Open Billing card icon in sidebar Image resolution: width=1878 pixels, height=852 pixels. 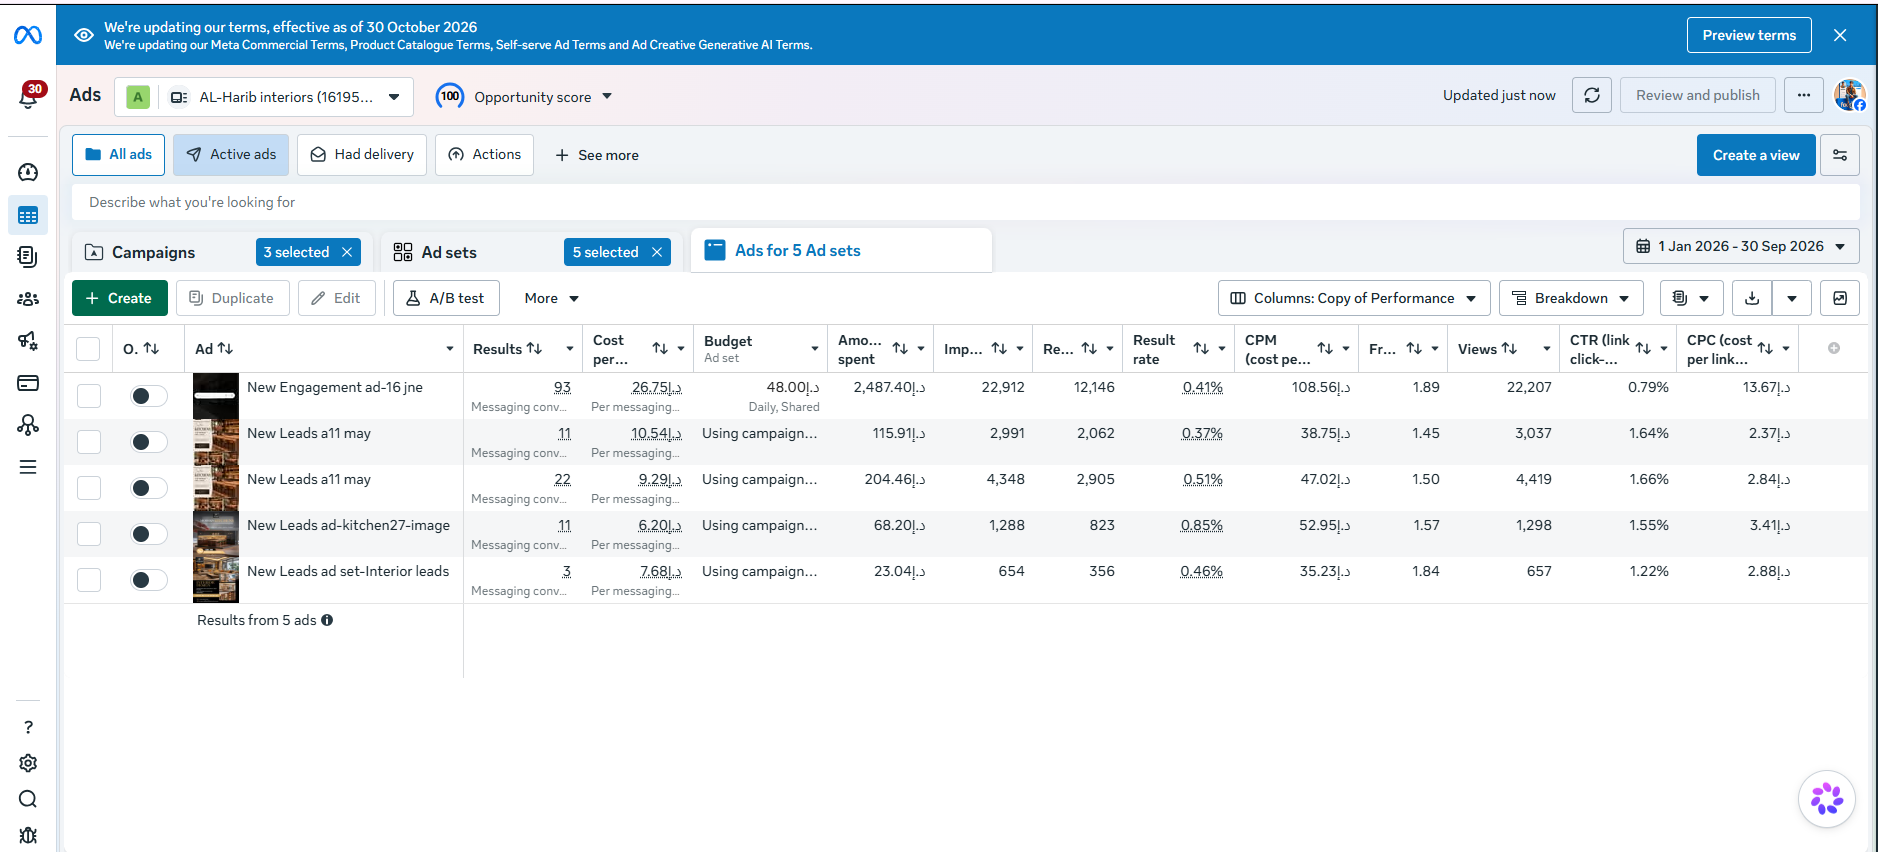pos(28,383)
